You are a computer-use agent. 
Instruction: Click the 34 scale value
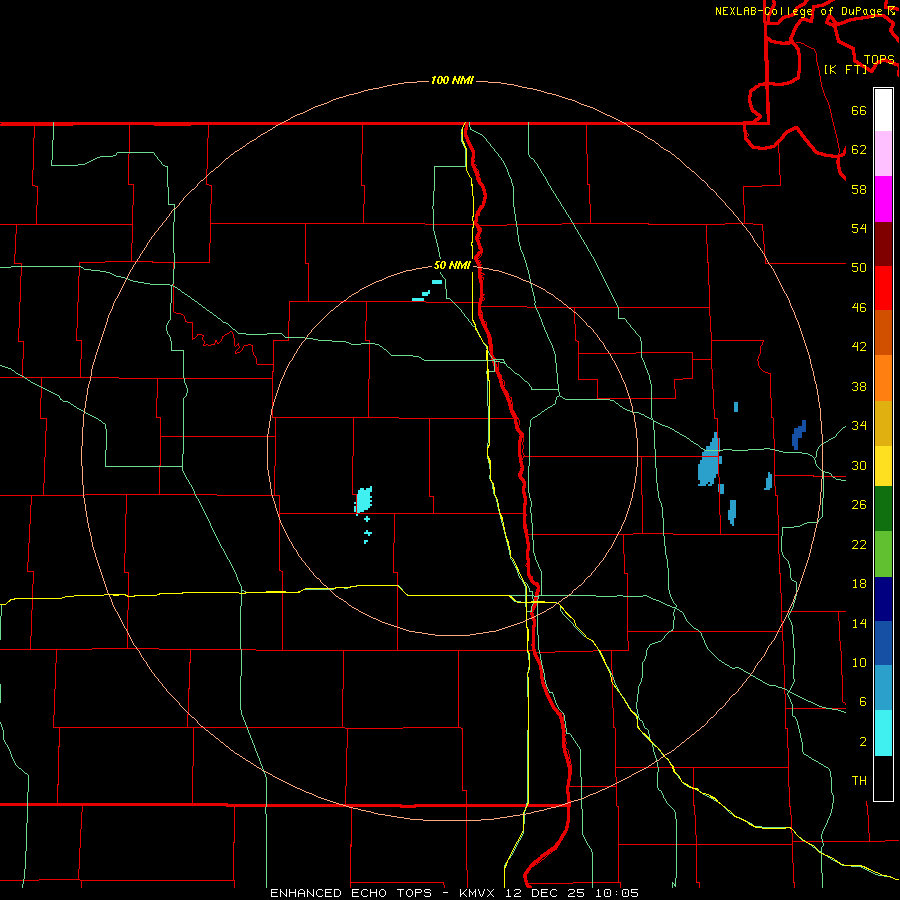859,426
